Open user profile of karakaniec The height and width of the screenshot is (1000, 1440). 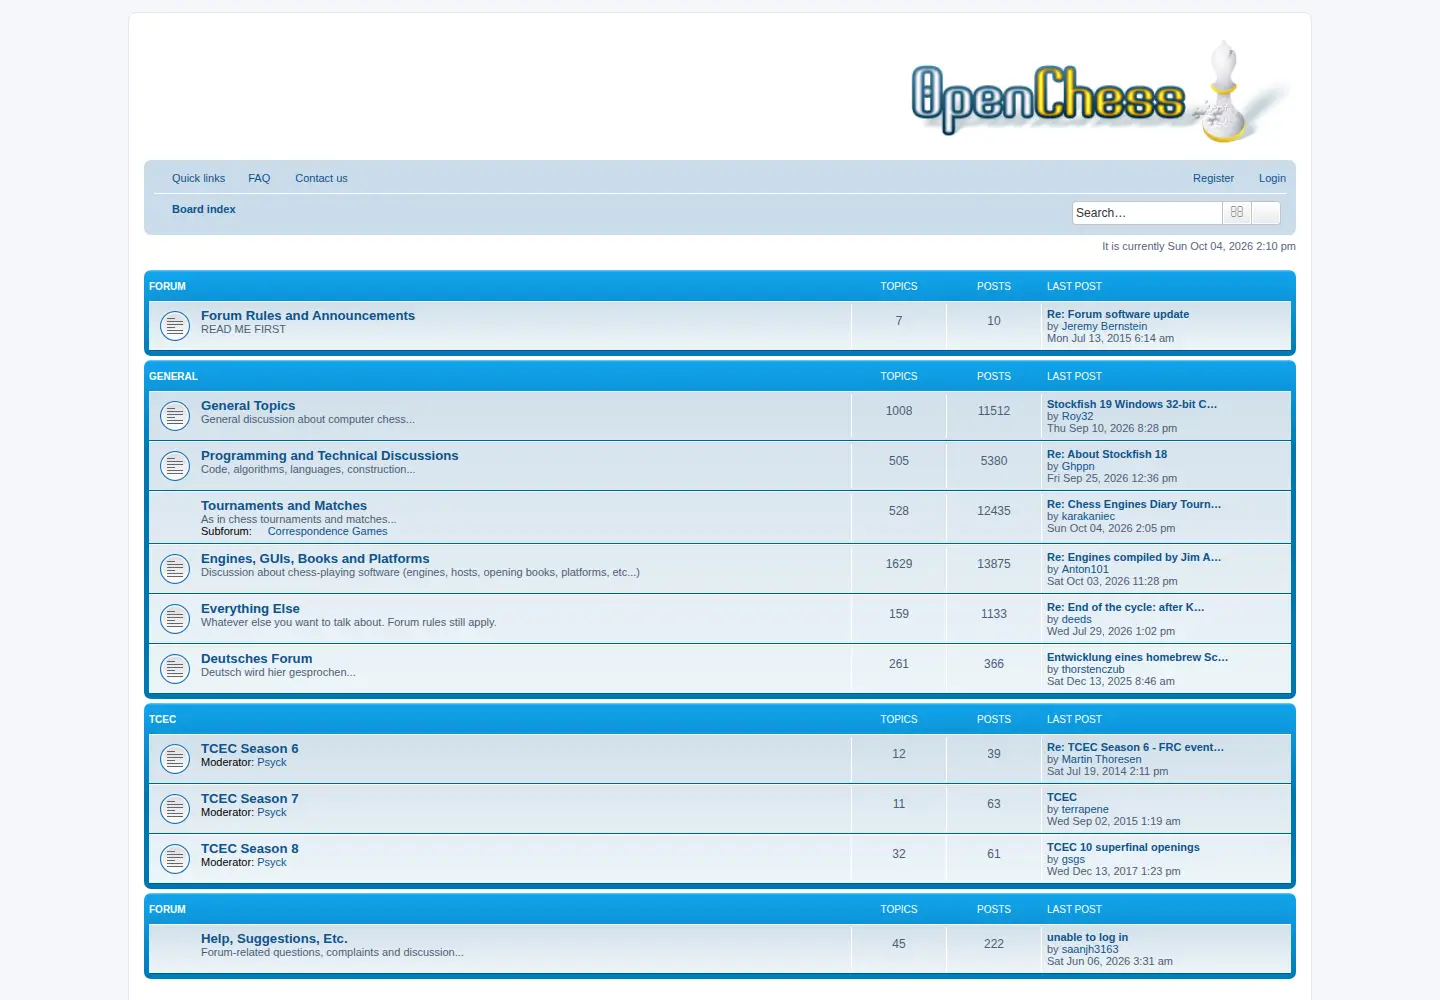[1088, 516]
